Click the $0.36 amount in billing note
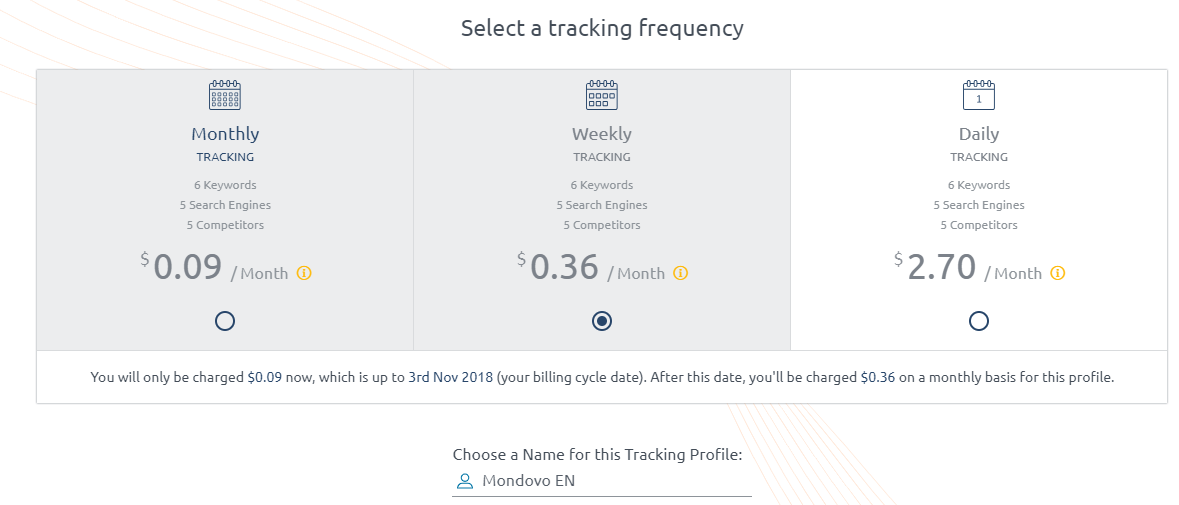 877,377
